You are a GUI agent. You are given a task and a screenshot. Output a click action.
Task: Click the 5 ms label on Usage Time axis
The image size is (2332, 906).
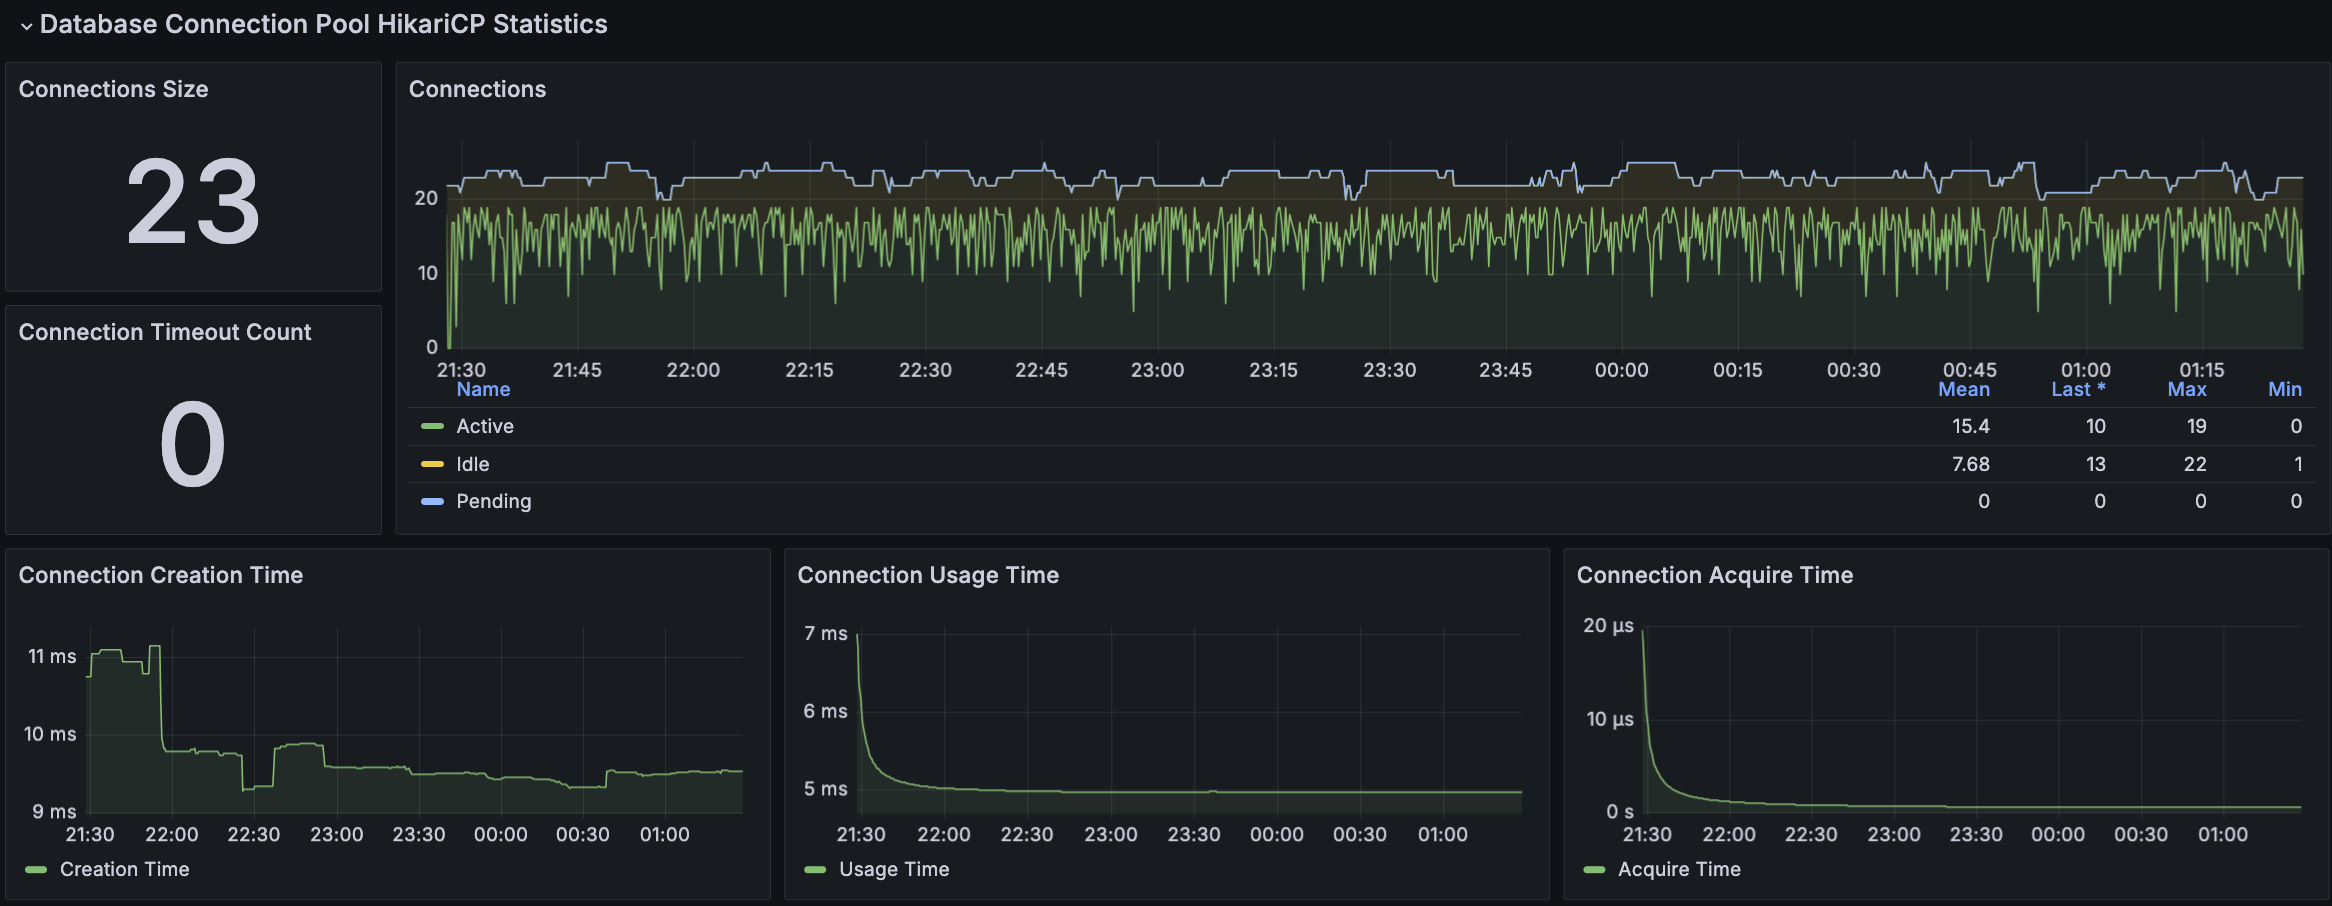coord(825,789)
